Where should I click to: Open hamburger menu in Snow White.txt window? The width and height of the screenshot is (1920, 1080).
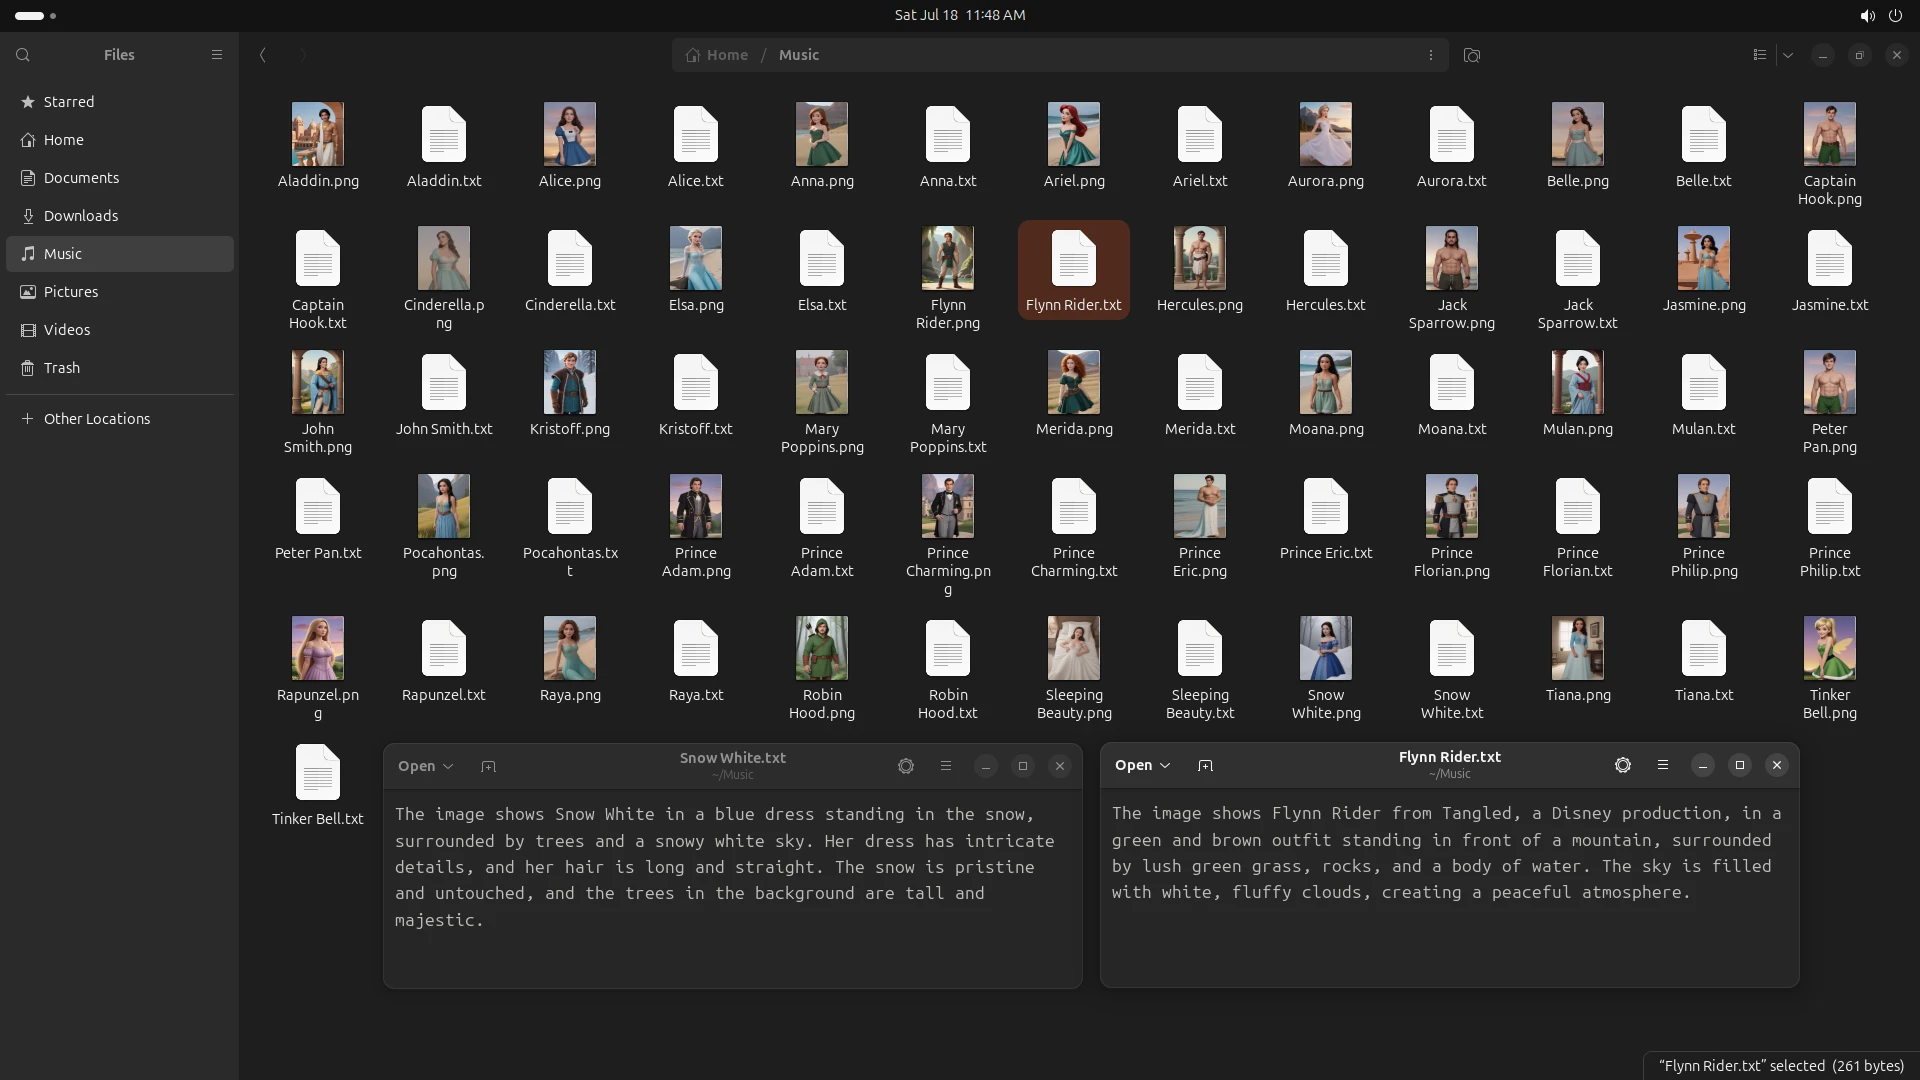tap(945, 766)
